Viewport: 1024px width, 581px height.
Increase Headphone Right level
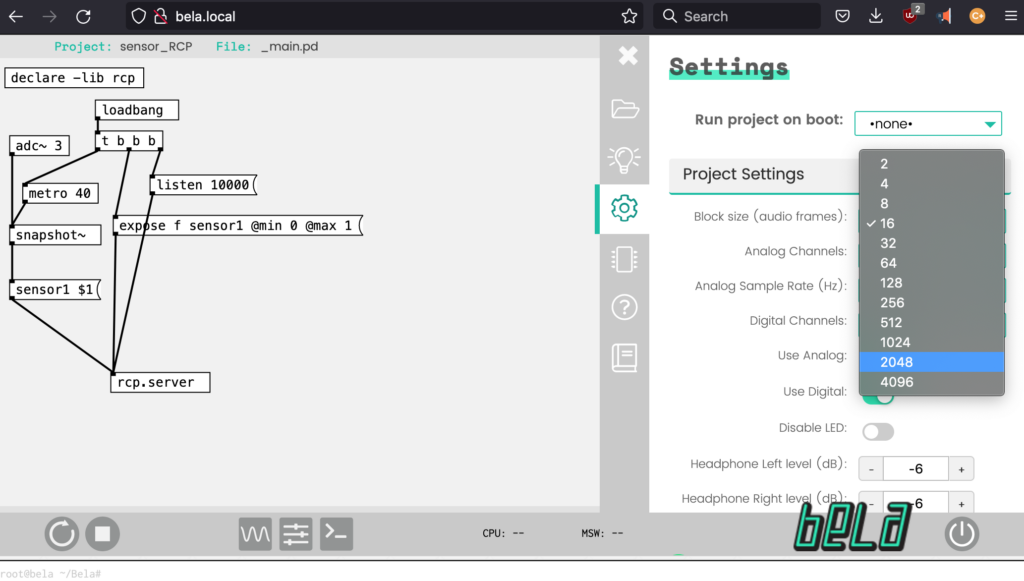point(961,503)
